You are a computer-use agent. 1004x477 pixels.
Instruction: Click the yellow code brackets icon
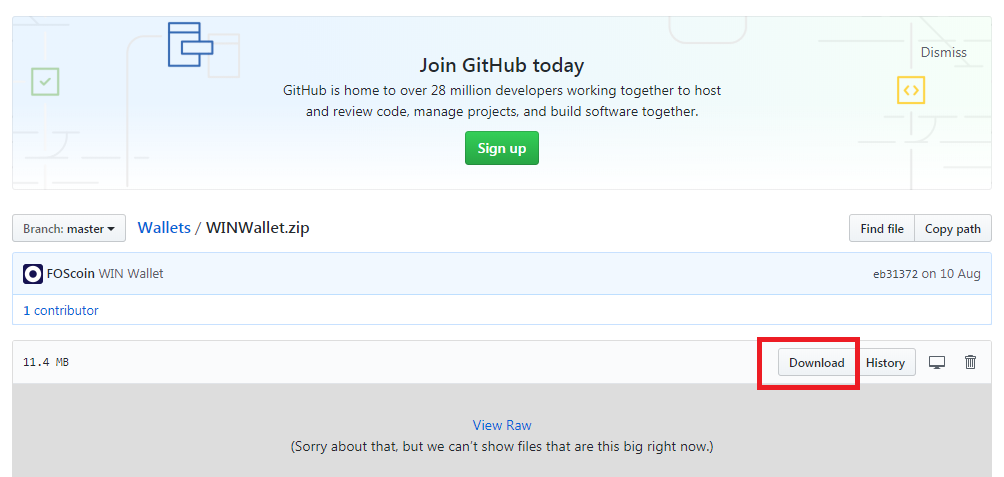click(910, 90)
